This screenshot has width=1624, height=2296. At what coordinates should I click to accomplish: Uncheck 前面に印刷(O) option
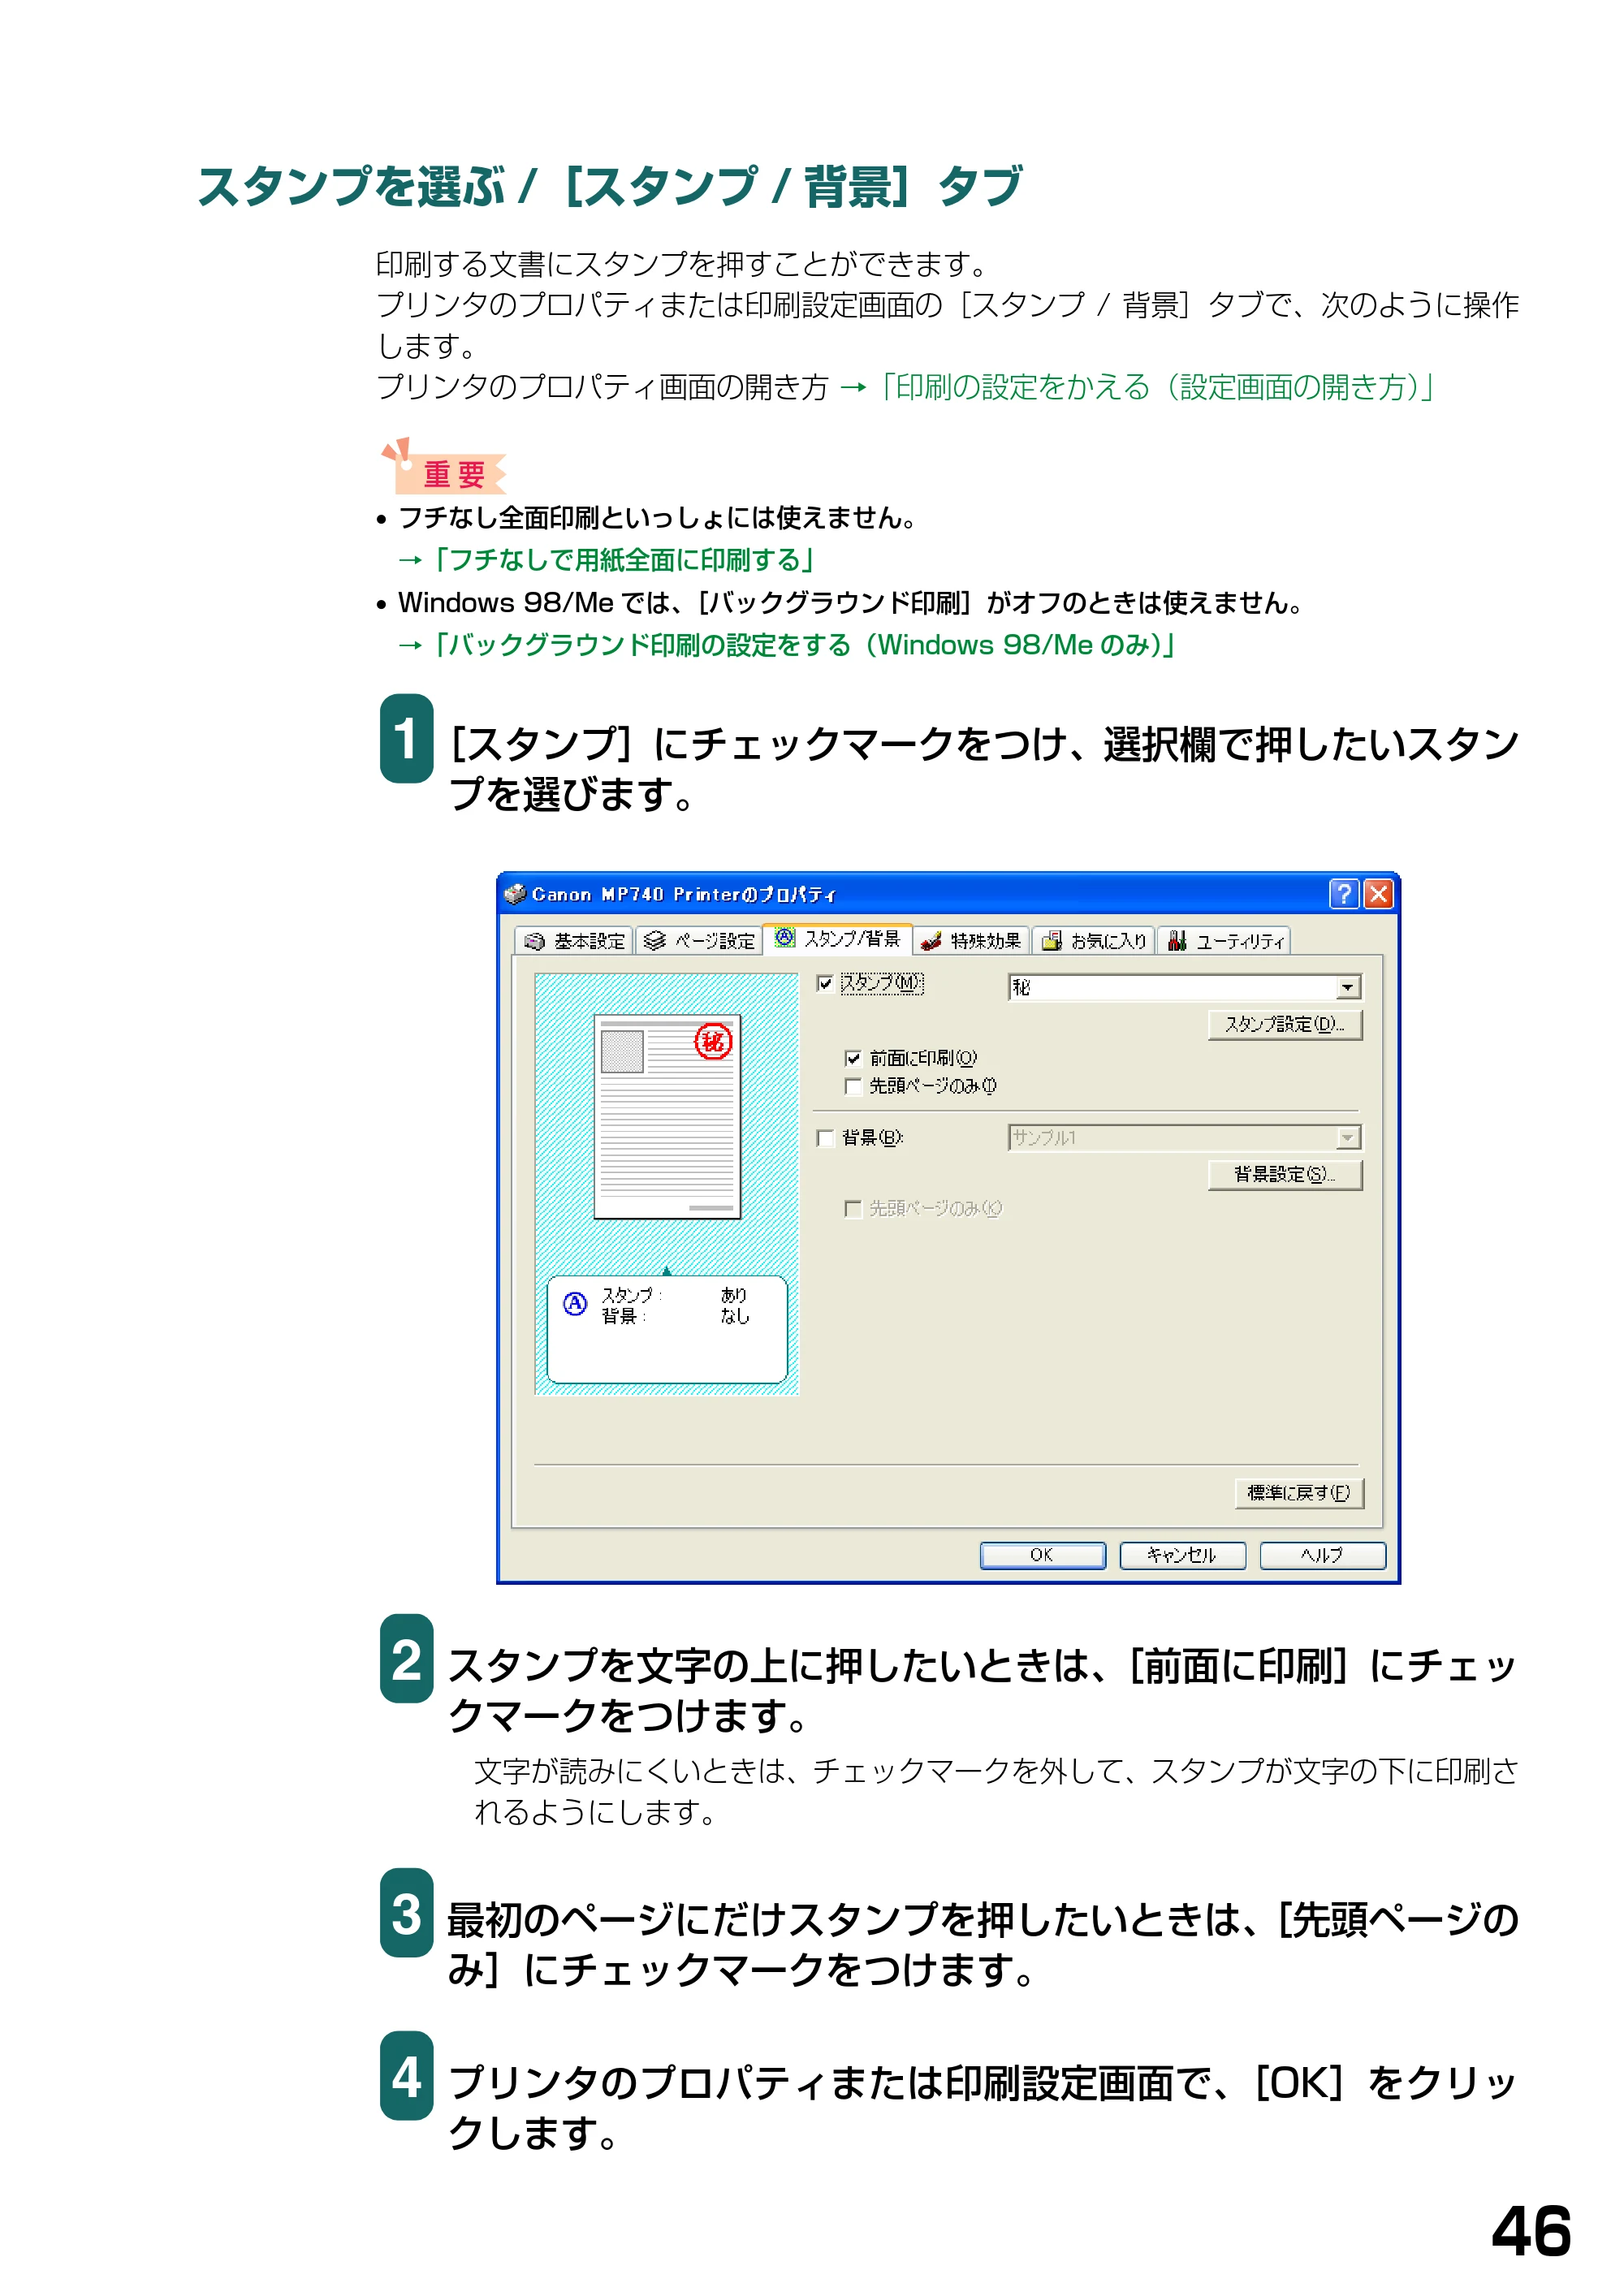click(853, 1058)
